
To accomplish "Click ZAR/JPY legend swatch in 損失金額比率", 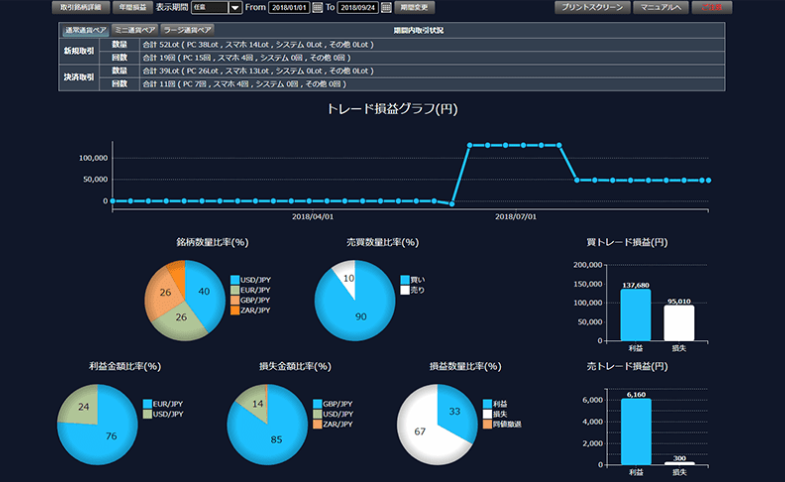I will pos(317,424).
